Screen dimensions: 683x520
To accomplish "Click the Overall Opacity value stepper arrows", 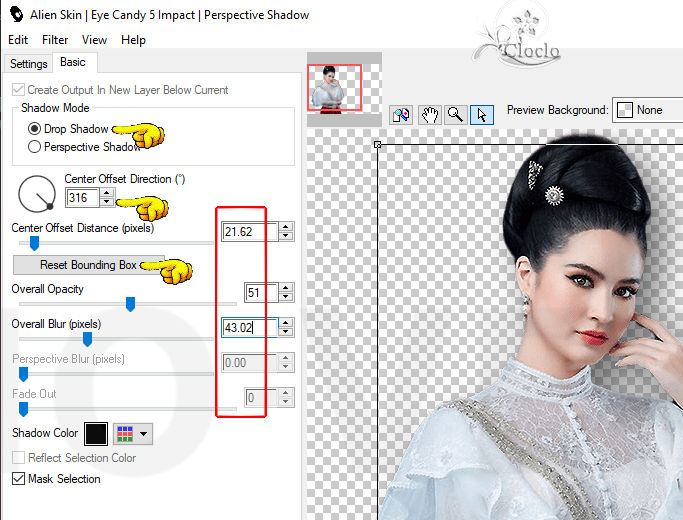I will pos(286,293).
